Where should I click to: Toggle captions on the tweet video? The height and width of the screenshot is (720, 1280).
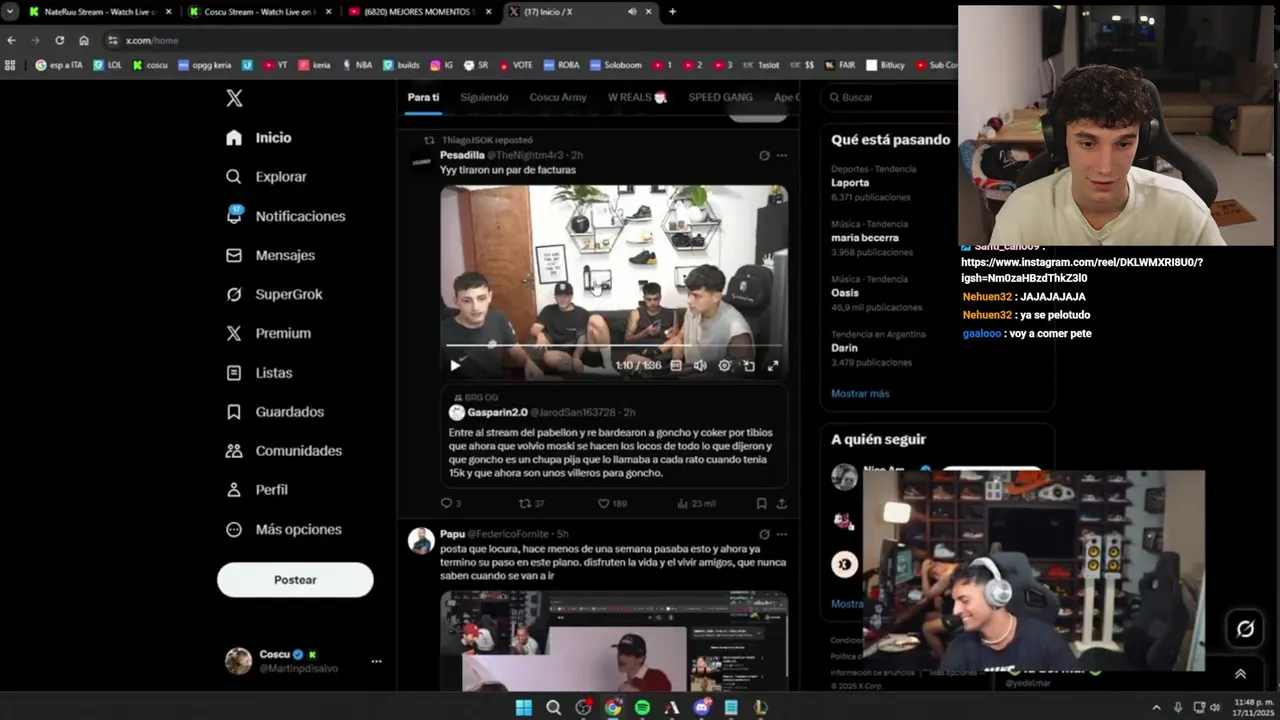(x=676, y=366)
